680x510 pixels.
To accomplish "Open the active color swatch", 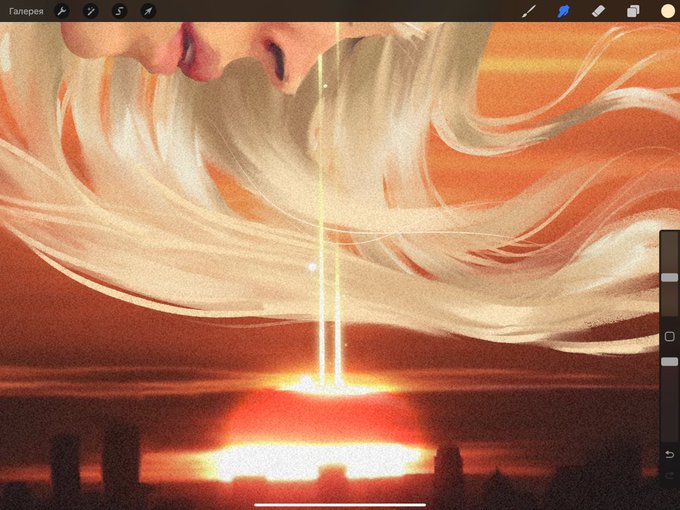I will 668,11.
